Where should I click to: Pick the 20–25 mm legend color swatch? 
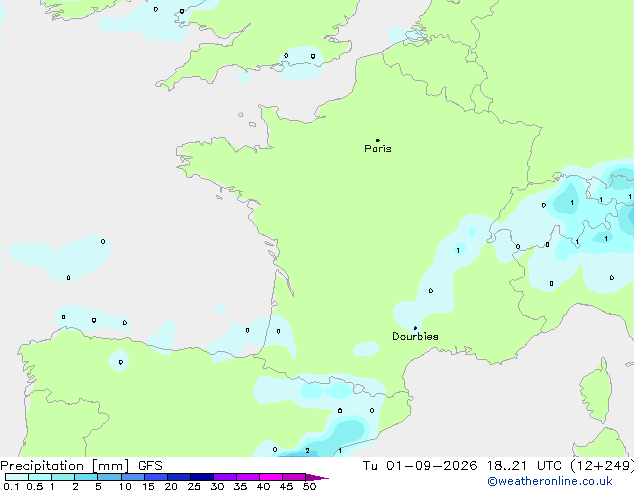pyautogui.click(x=179, y=477)
